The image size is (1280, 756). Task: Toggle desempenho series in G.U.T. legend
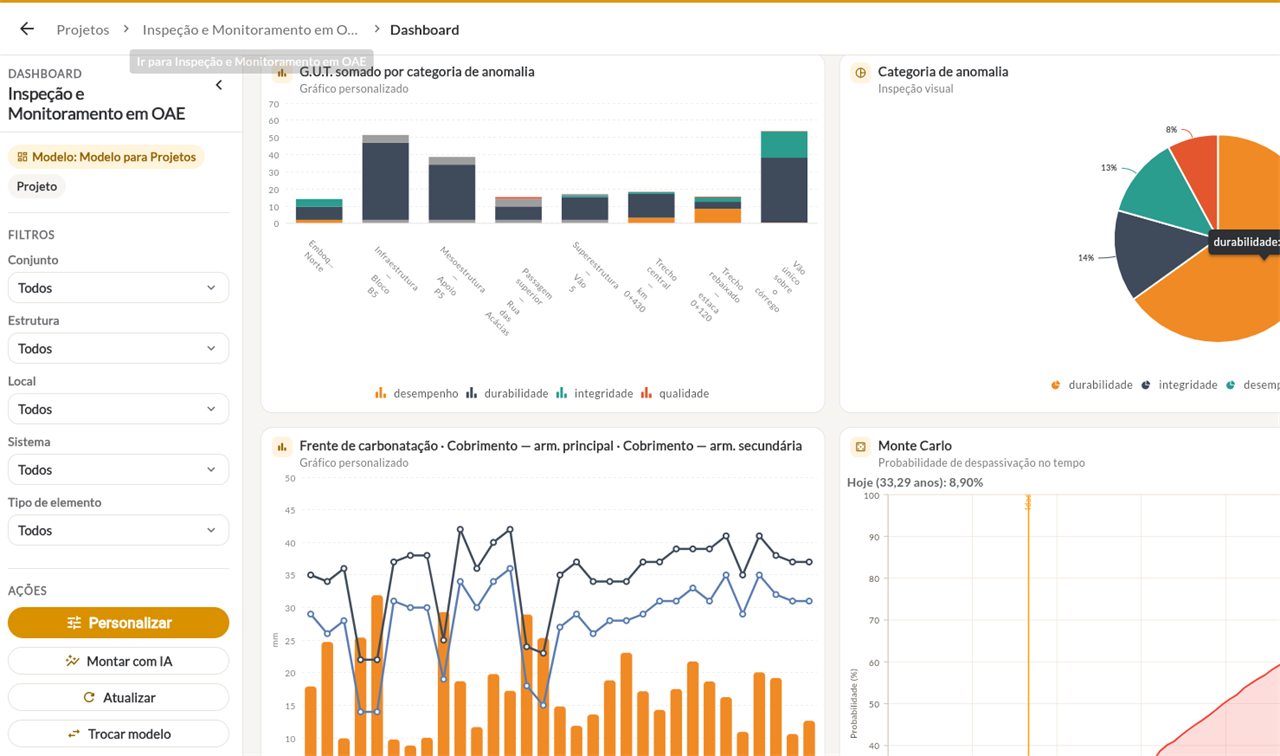[417, 393]
